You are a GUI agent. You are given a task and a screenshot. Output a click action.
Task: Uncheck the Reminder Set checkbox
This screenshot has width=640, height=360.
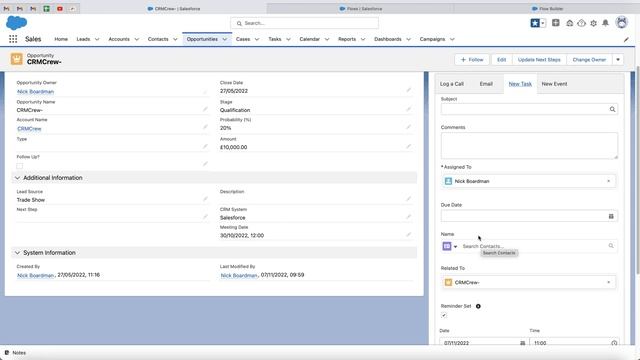pos(444,316)
